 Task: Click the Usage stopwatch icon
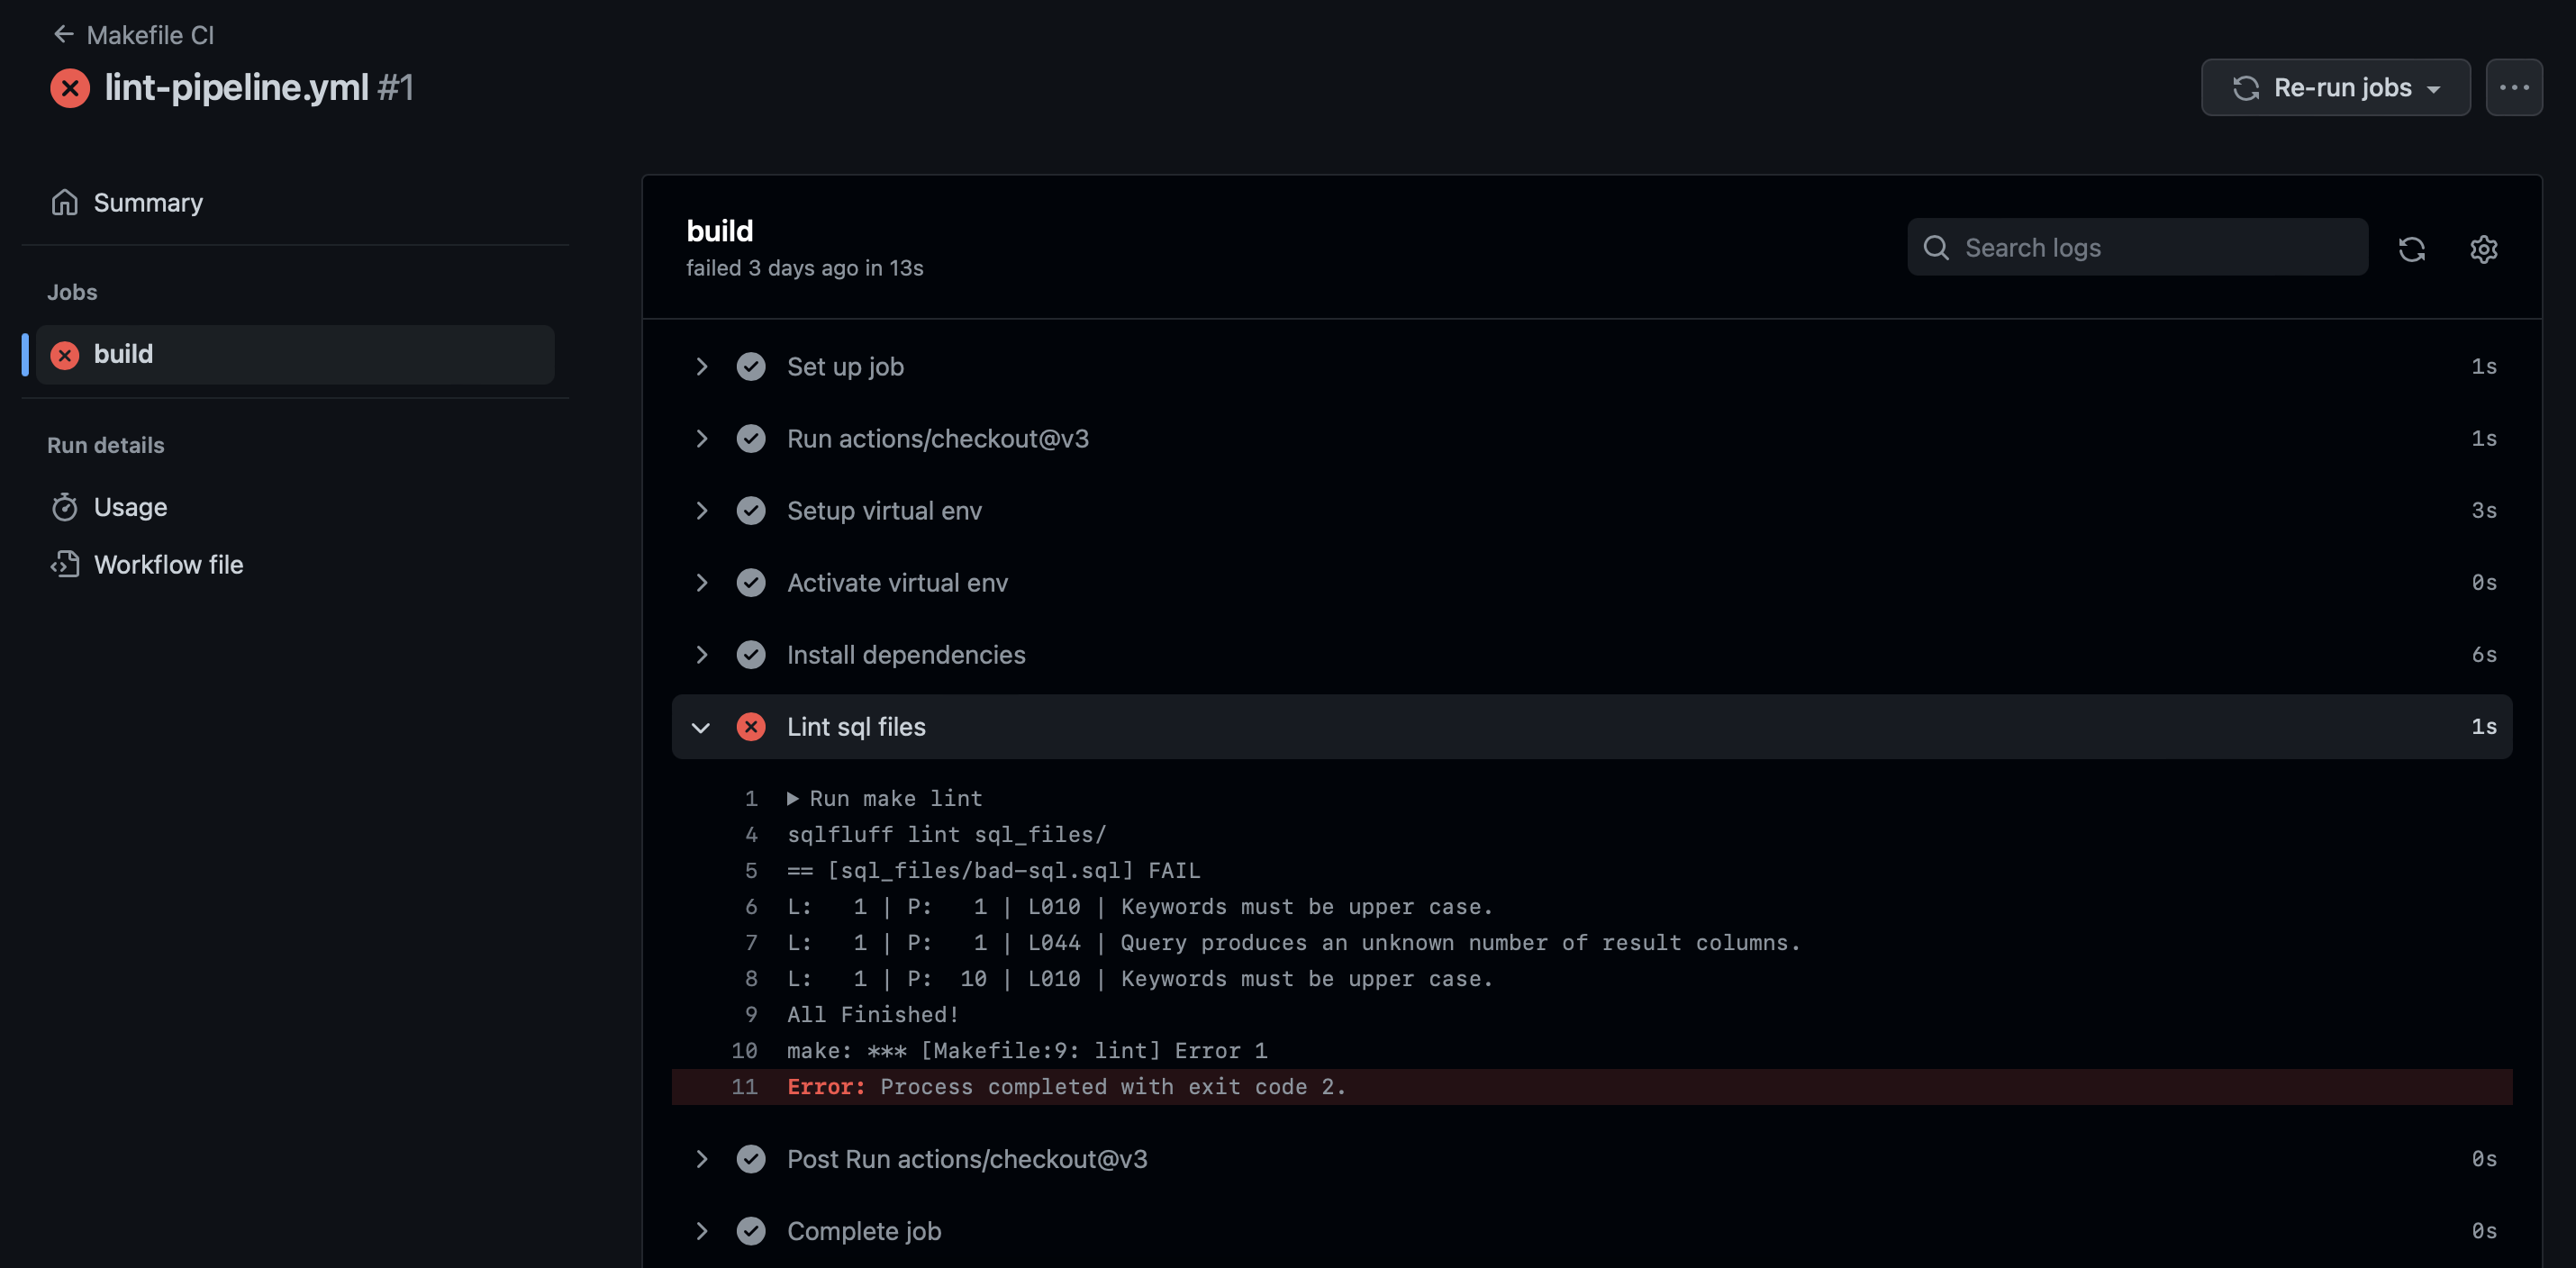click(x=65, y=507)
